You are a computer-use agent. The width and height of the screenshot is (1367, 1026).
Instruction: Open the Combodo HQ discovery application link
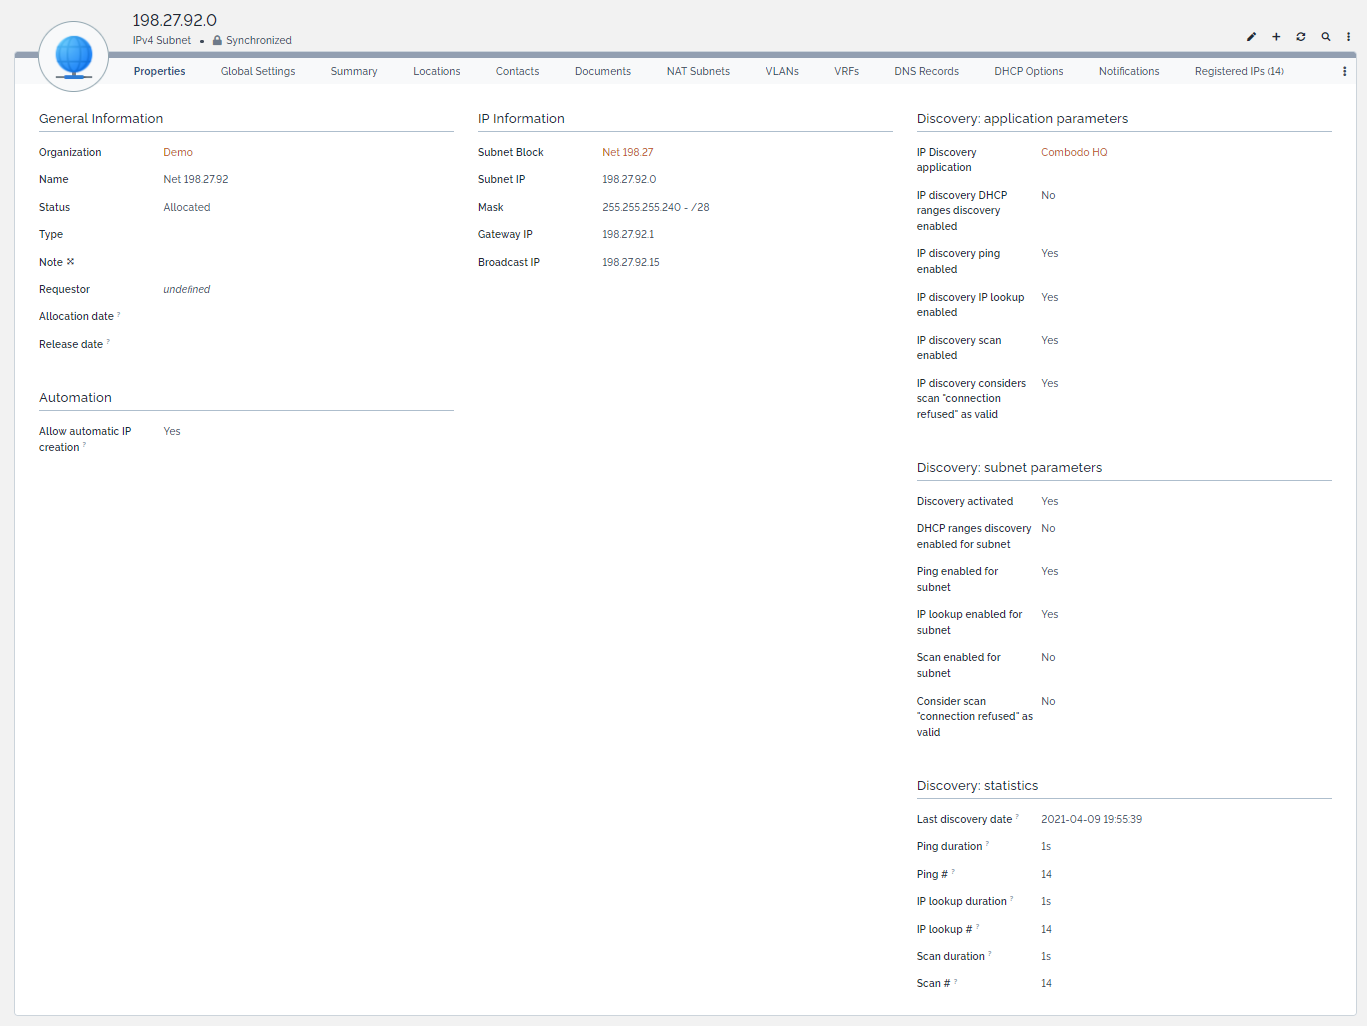[1073, 153]
